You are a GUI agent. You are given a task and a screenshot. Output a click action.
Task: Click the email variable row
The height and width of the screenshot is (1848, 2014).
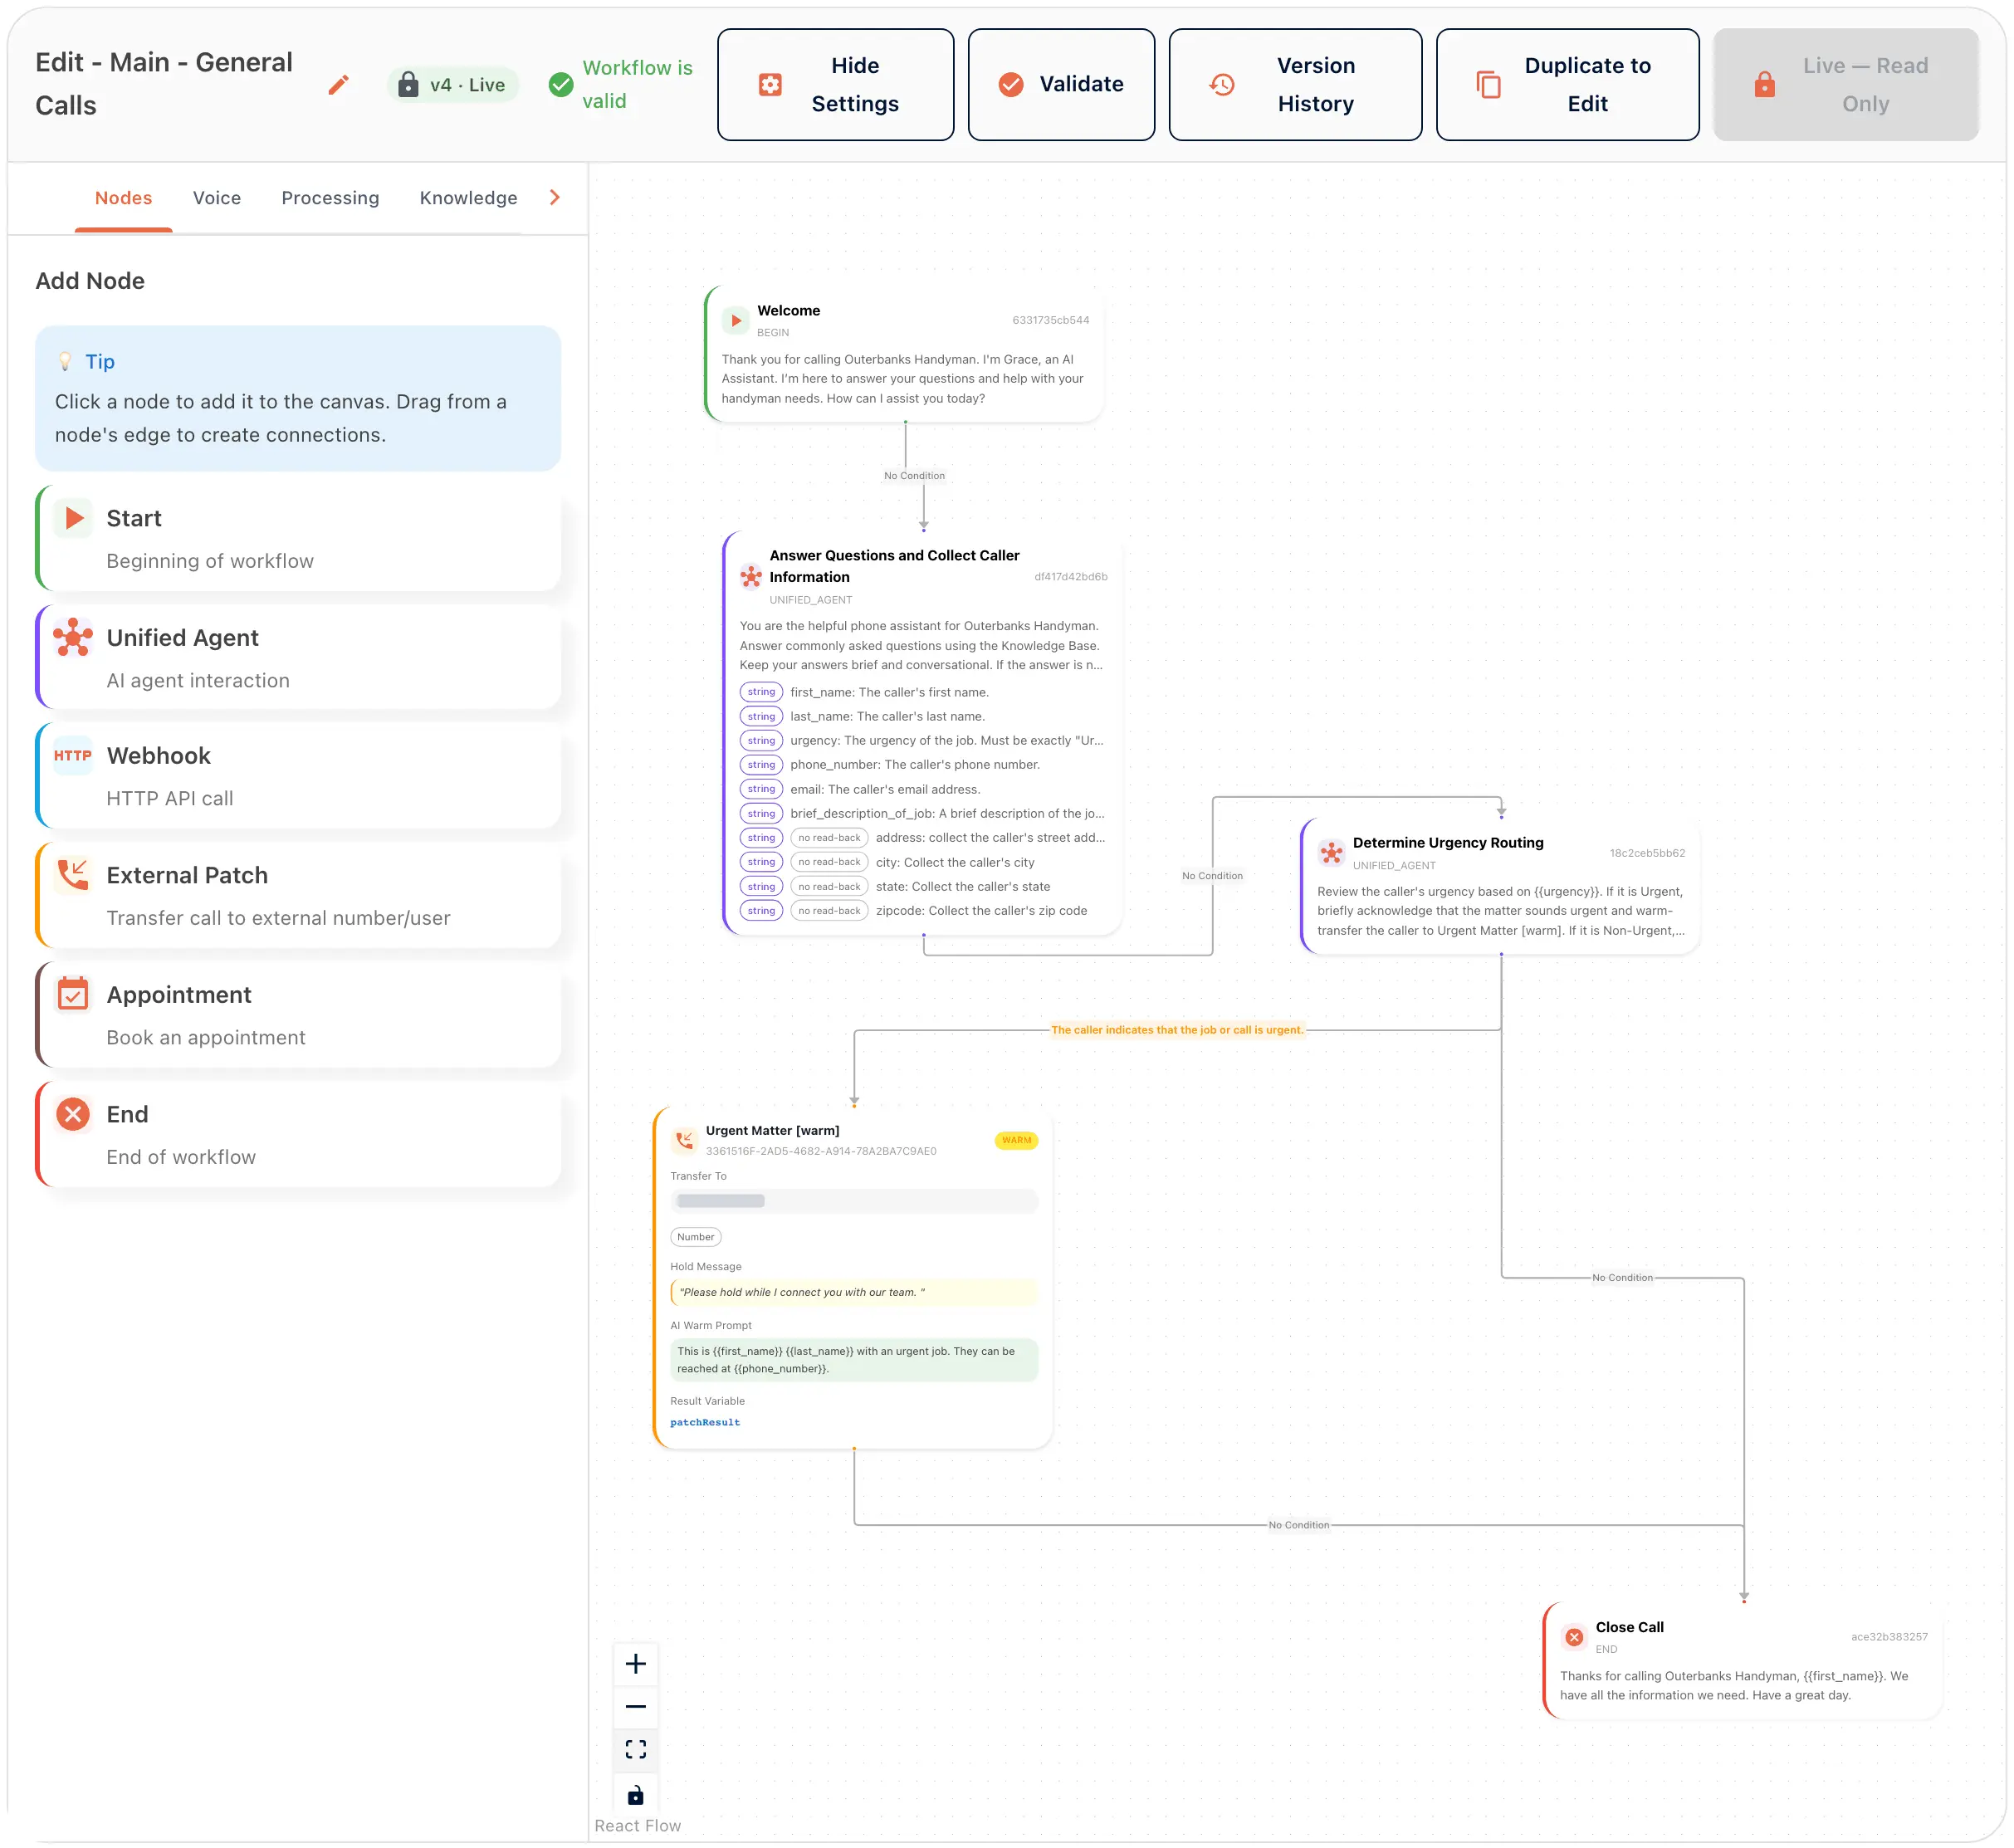[x=923, y=789]
